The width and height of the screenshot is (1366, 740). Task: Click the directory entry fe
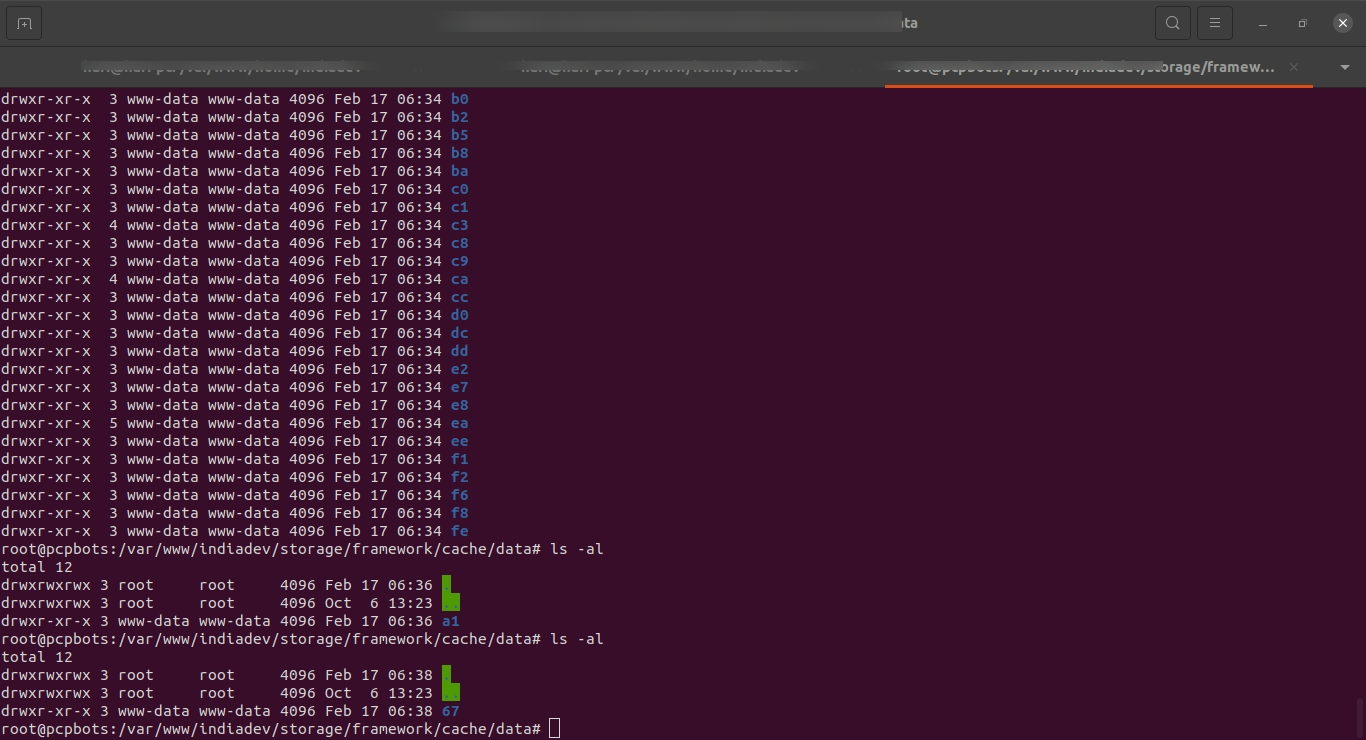coord(459,531)
